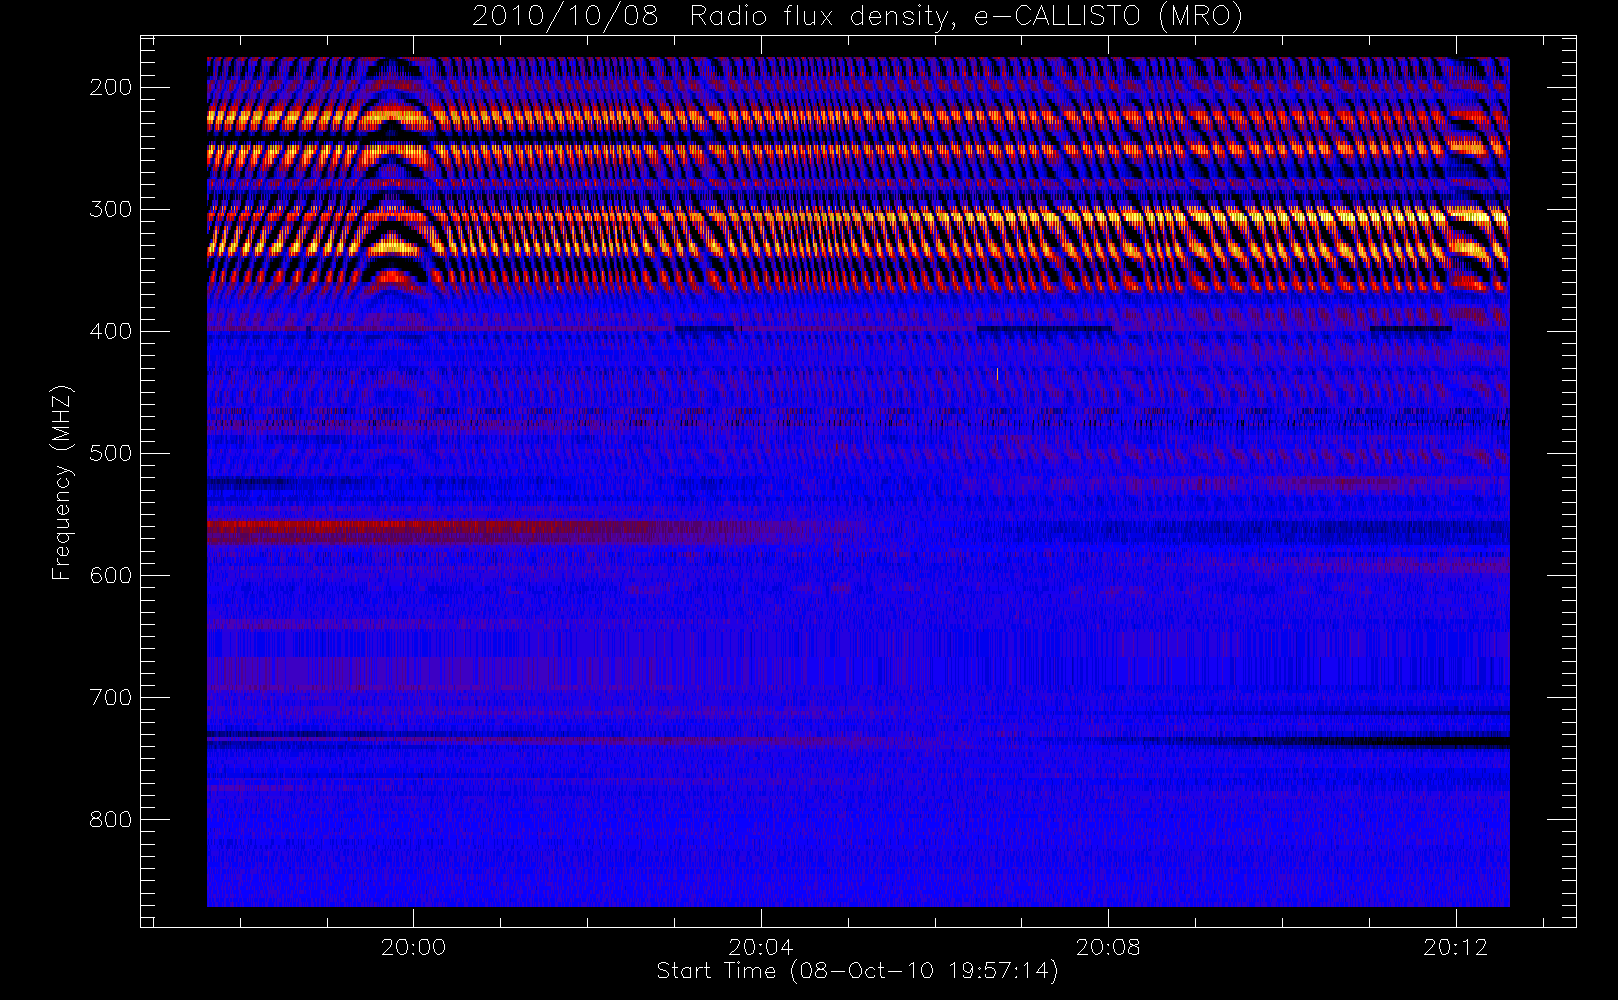Select the 600 frequency axis label

coord(110,575)
